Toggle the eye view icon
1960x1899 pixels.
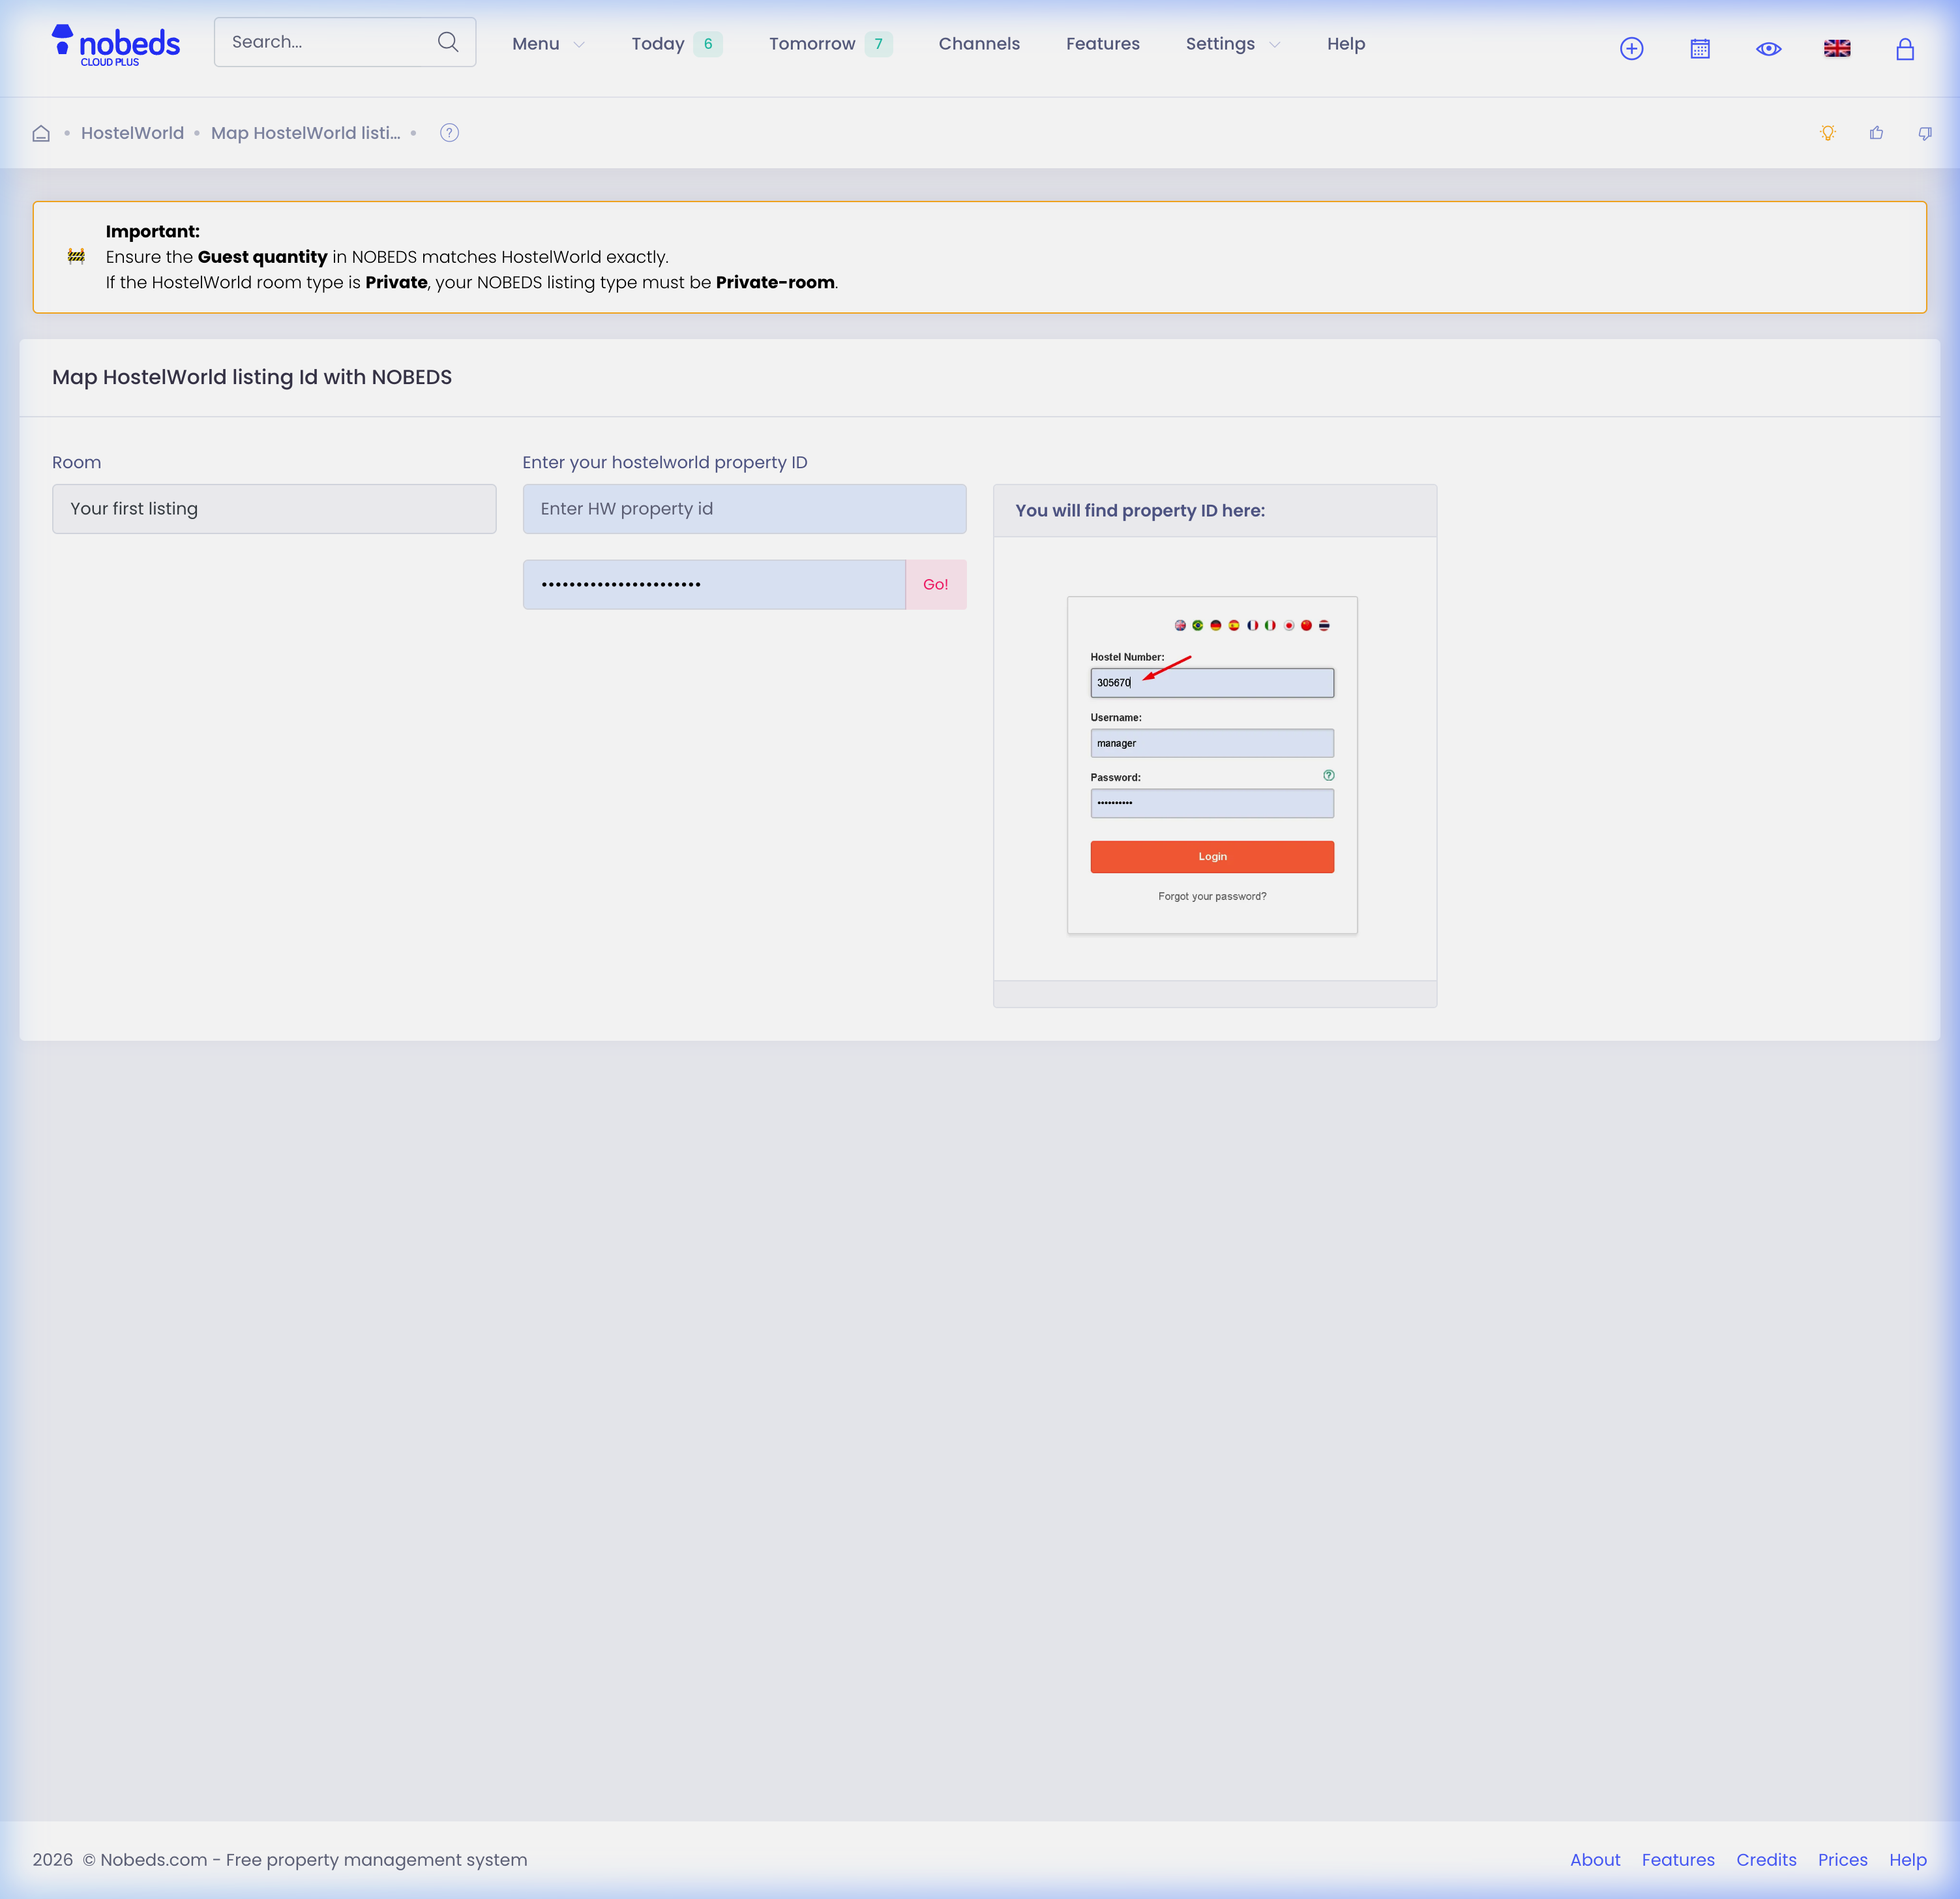pyautogui.click(x=1768, y=48)
